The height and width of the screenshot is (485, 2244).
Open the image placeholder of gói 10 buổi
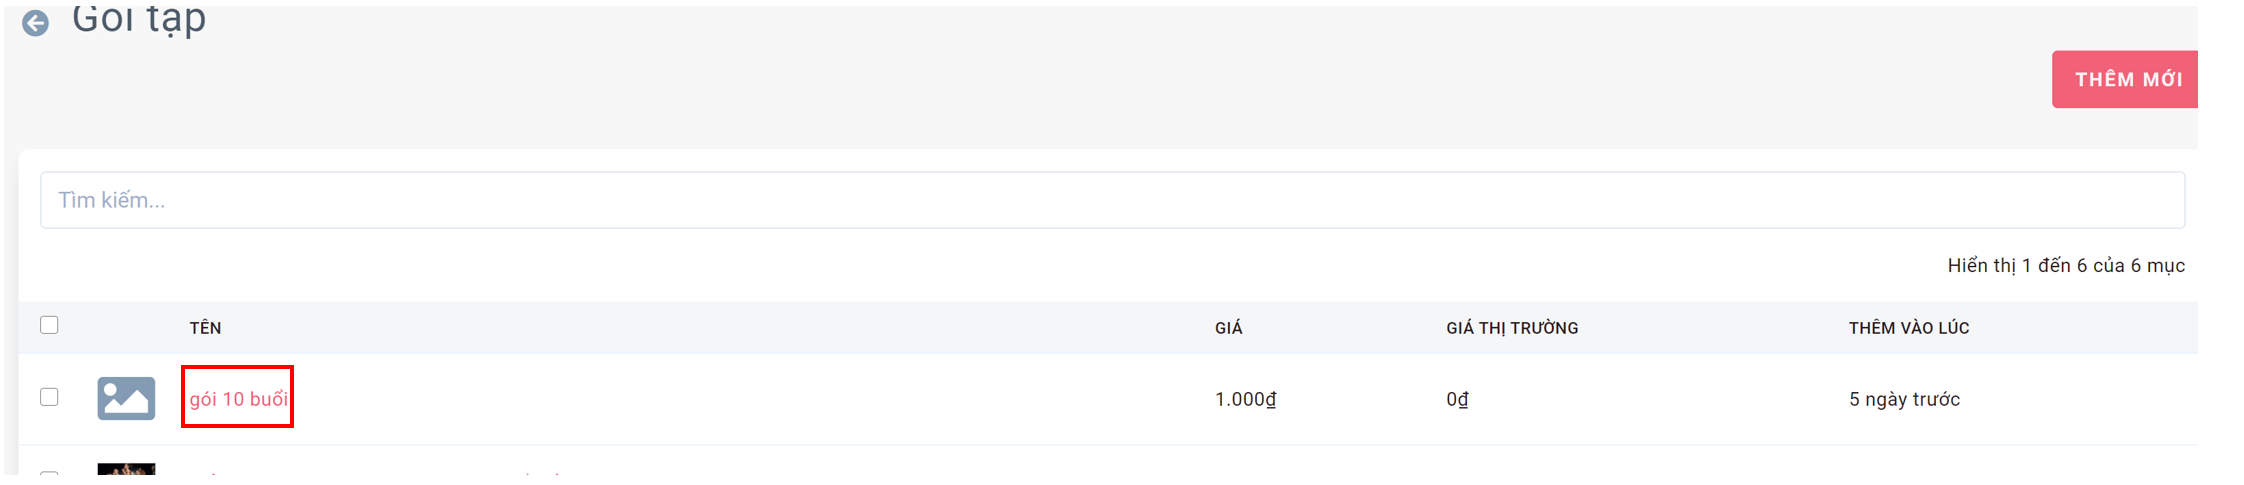coord(126,398)
